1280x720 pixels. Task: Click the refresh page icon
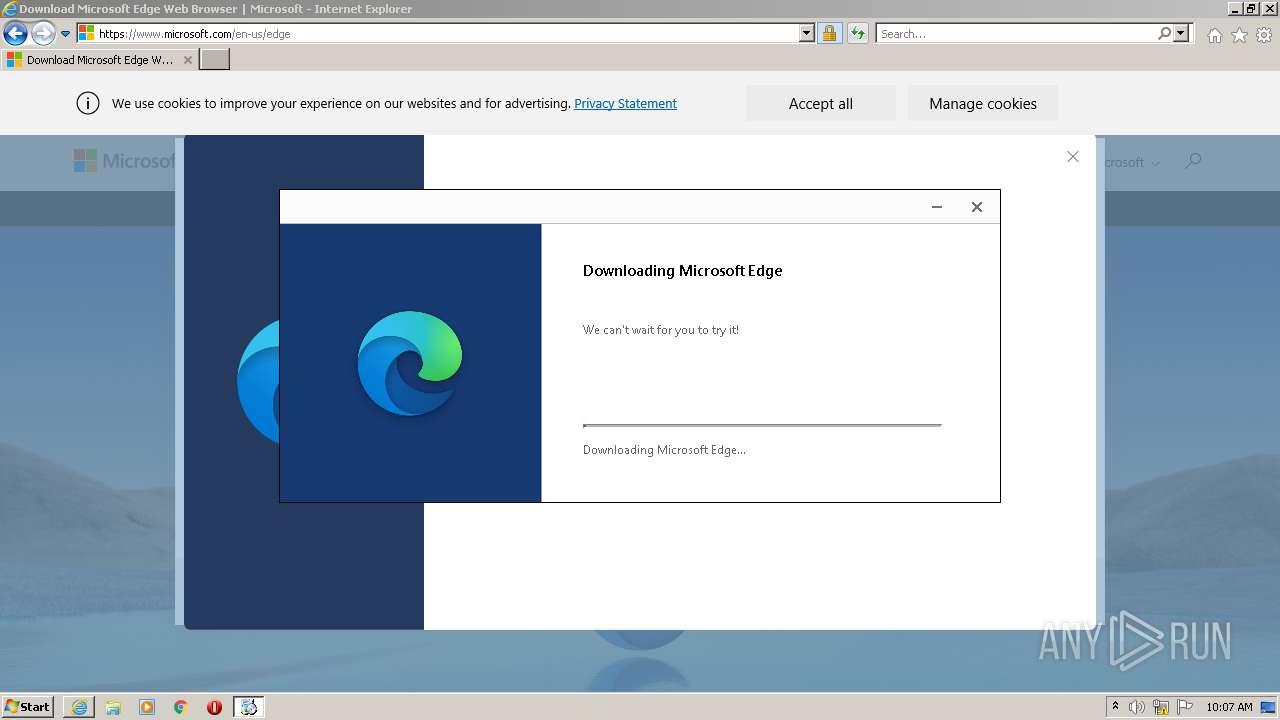(x=857, y=33)
